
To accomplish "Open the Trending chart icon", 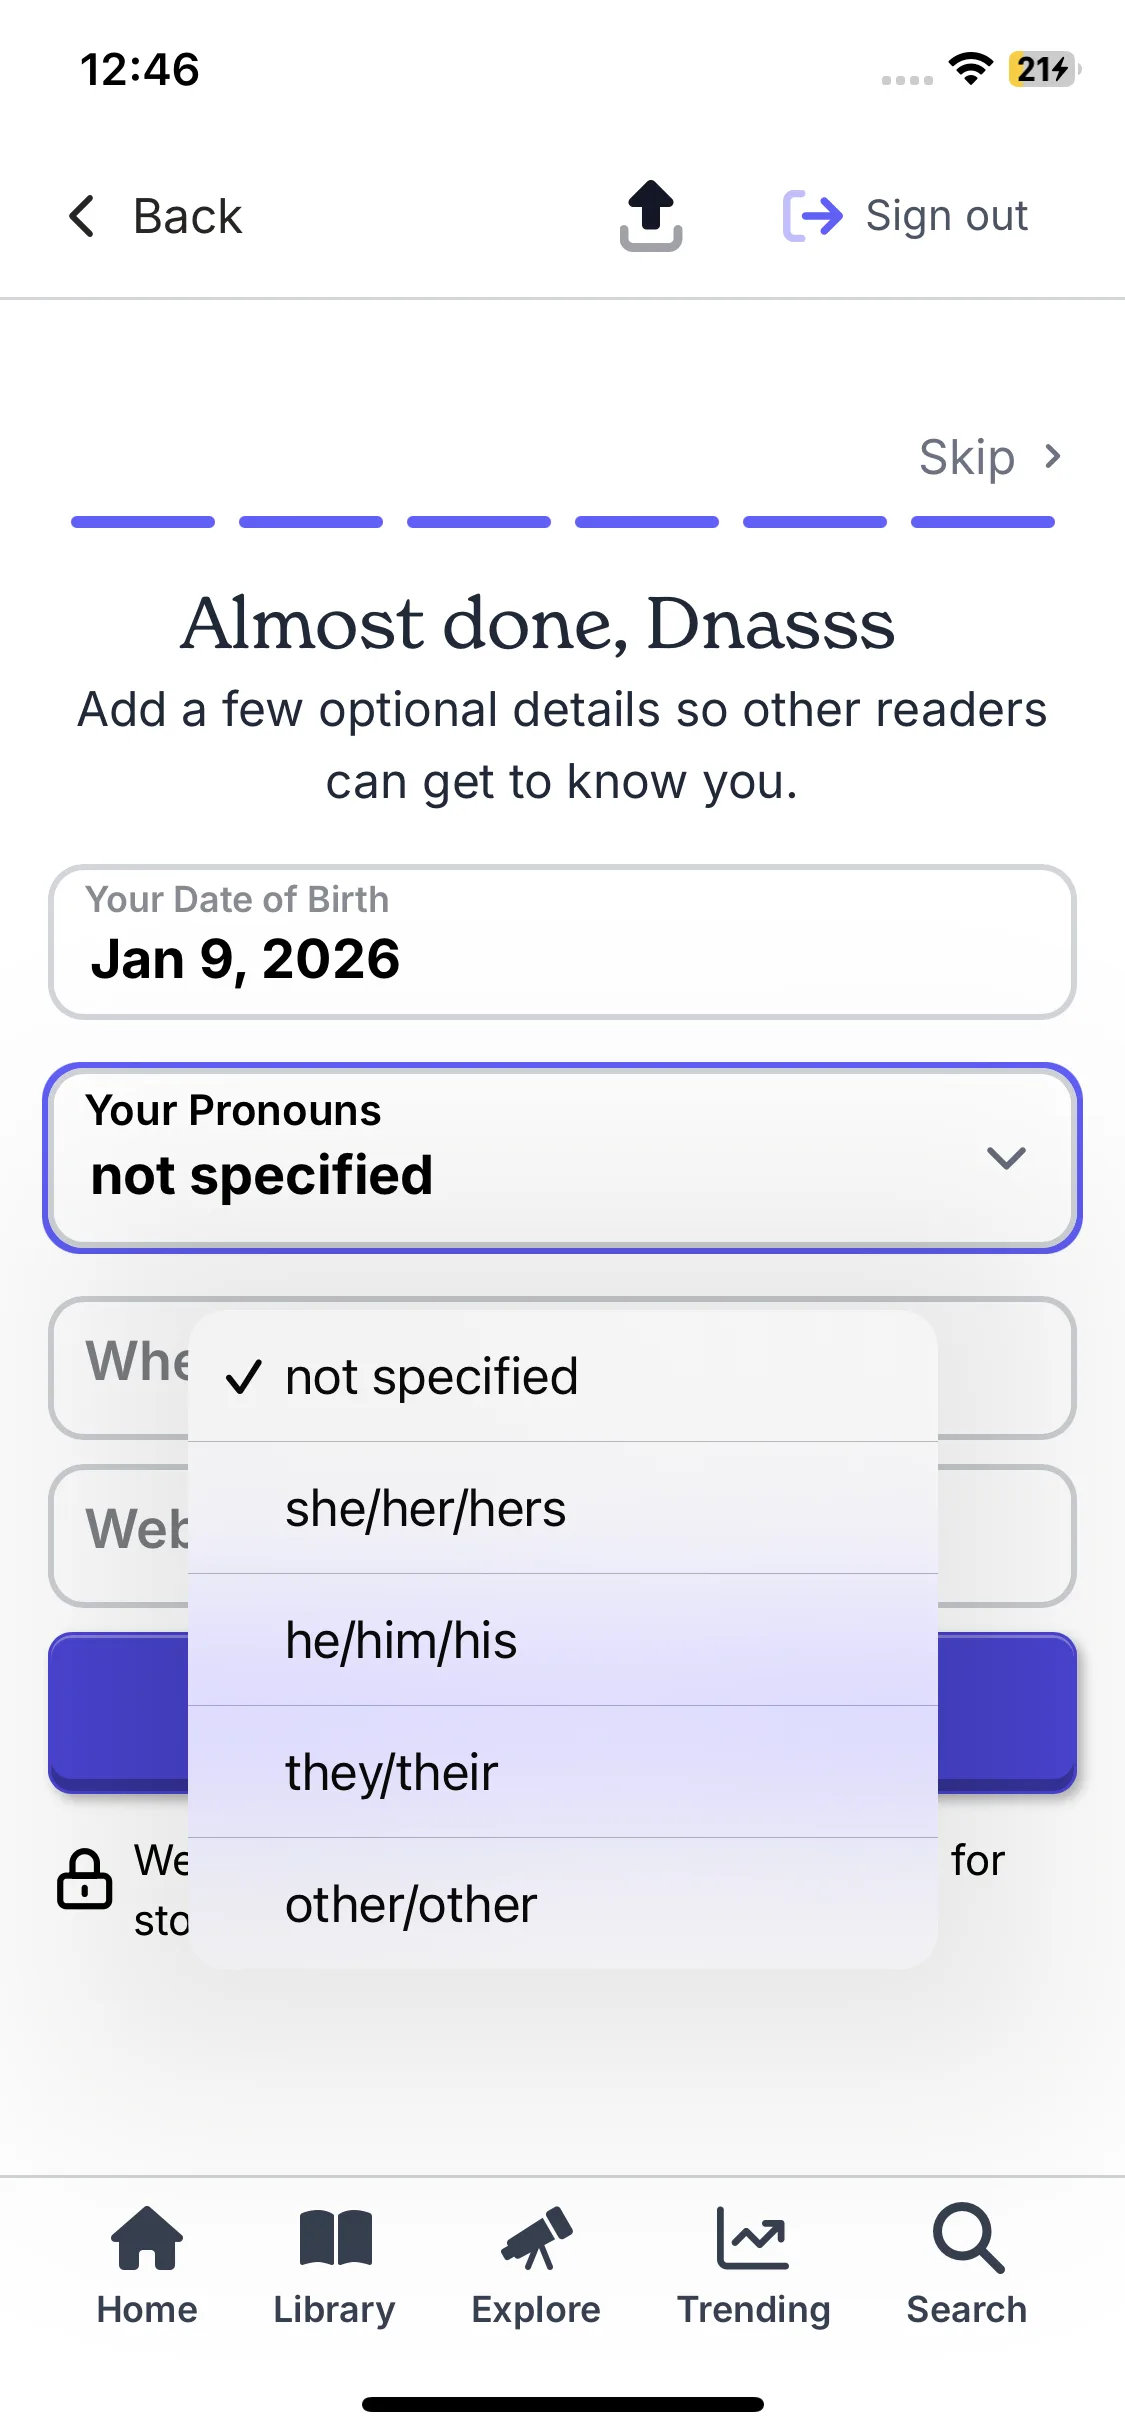I will (x=753, y=2238).
